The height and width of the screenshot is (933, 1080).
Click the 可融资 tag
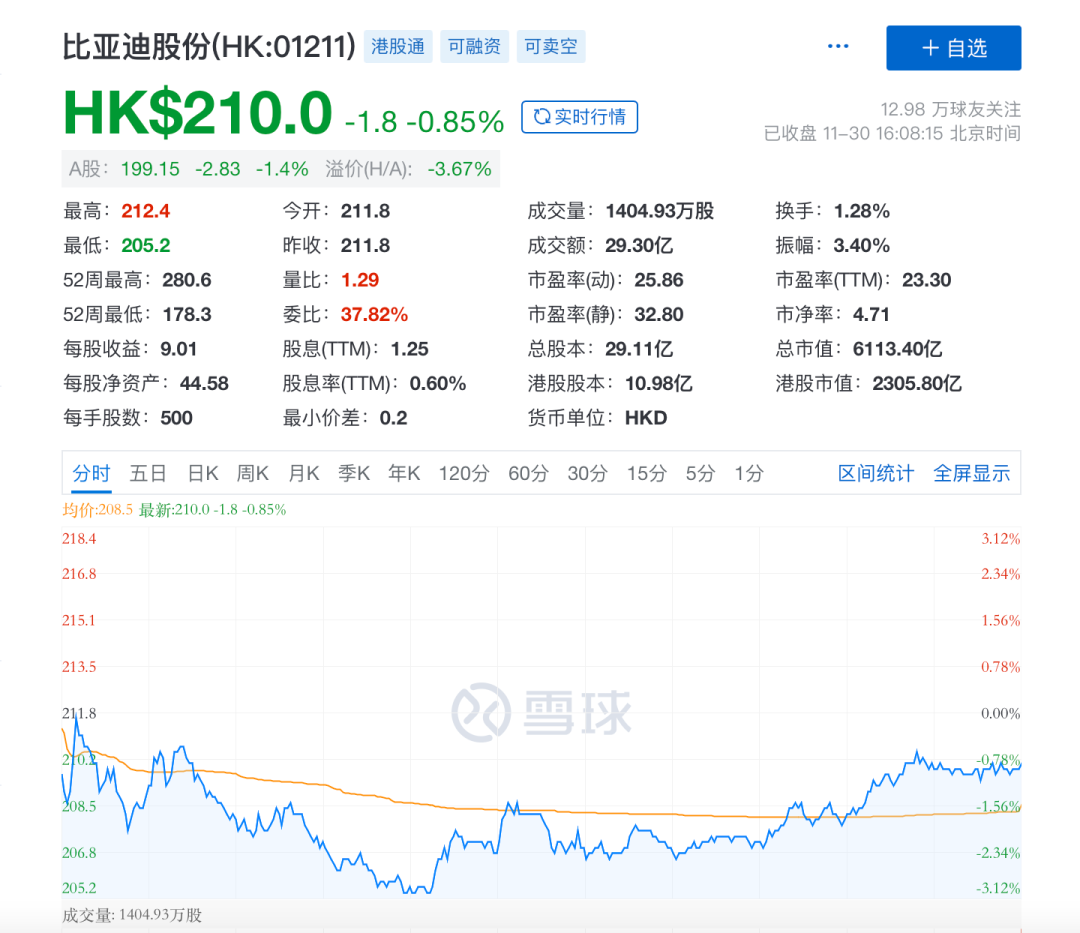[x=474, y=46]
